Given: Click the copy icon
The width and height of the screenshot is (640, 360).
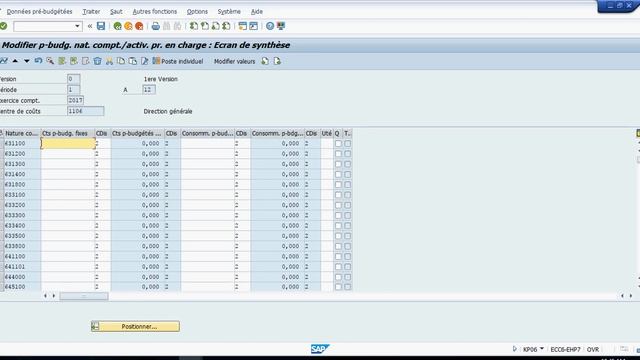Looking at the screenshot, I should point(121,61).
